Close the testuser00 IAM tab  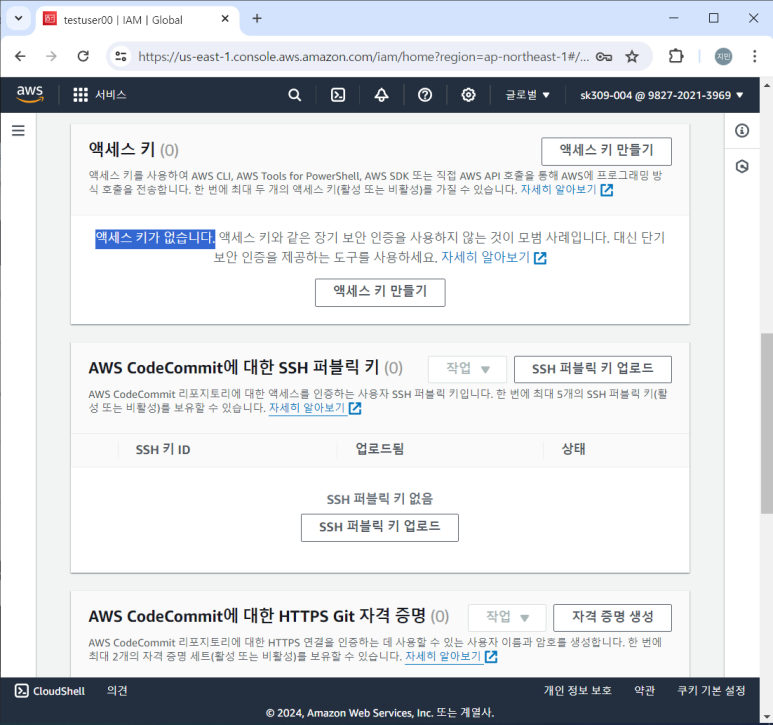click(x=225, y=19)
